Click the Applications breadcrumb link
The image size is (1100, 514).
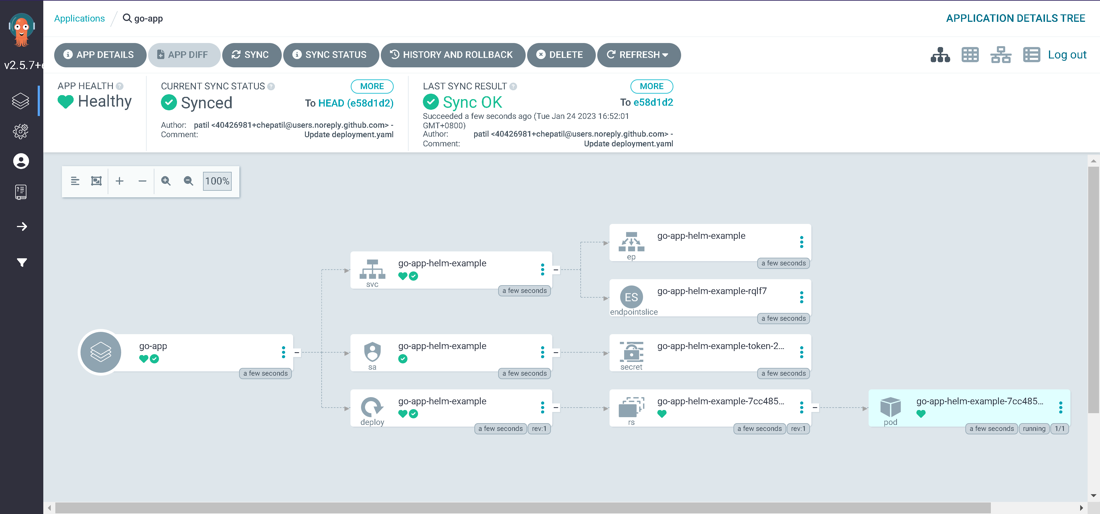[79, 18]
